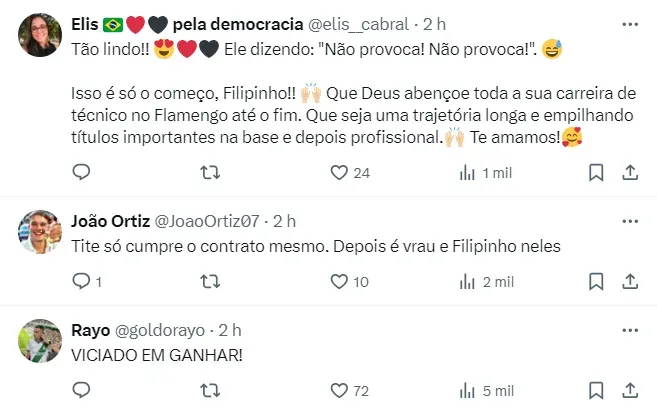Bookmark Elis's tweet
657x409 pixels.
click(596, 173)
